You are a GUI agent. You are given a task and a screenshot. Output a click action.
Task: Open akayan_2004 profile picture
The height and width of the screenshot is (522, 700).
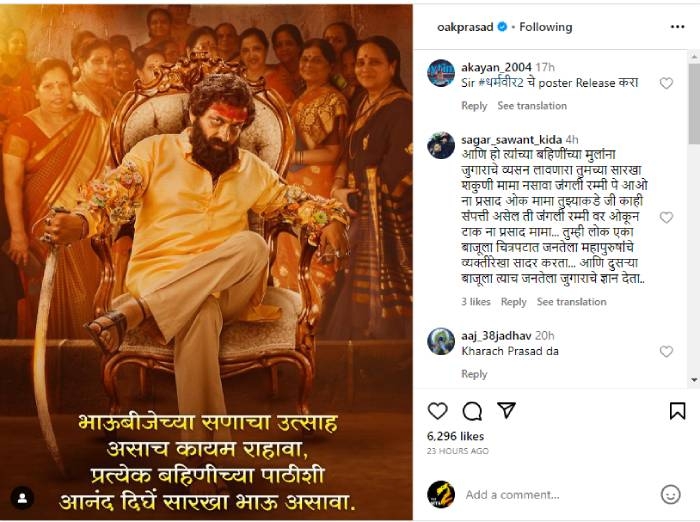pos(441,72)
